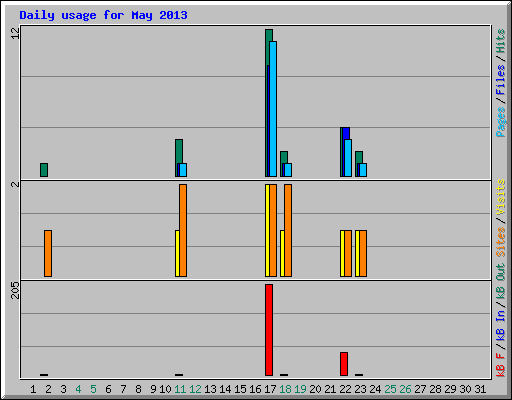Screen dimensions: 512x400
Task: Click day label "15" on the x-axis
Action: [x=240, y=389]
